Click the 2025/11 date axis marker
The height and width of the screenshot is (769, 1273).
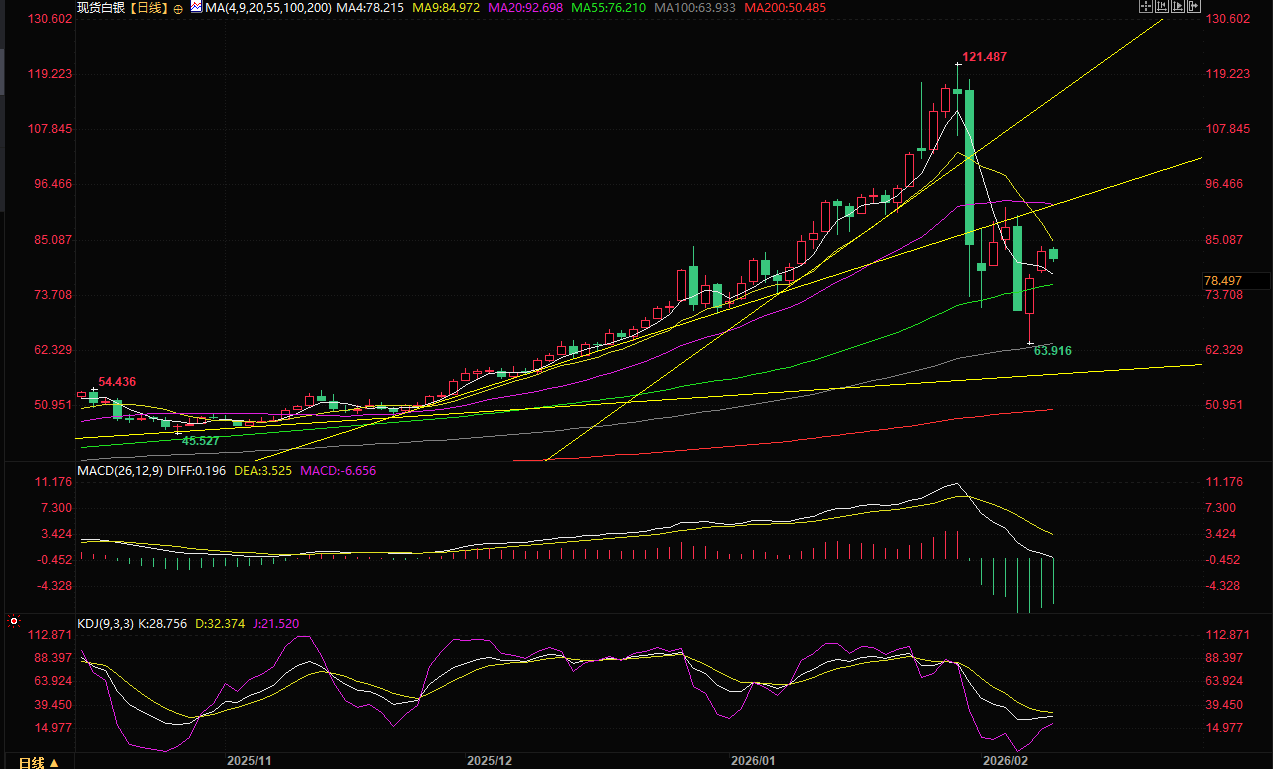tap(250, 761)
